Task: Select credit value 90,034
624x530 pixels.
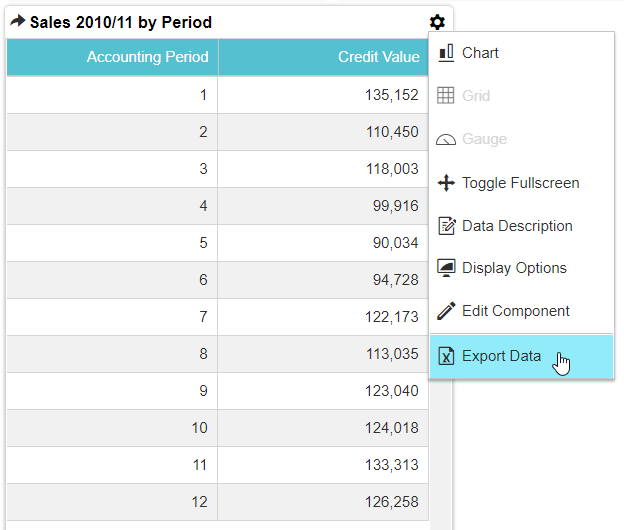Action: tap(396, 243)
